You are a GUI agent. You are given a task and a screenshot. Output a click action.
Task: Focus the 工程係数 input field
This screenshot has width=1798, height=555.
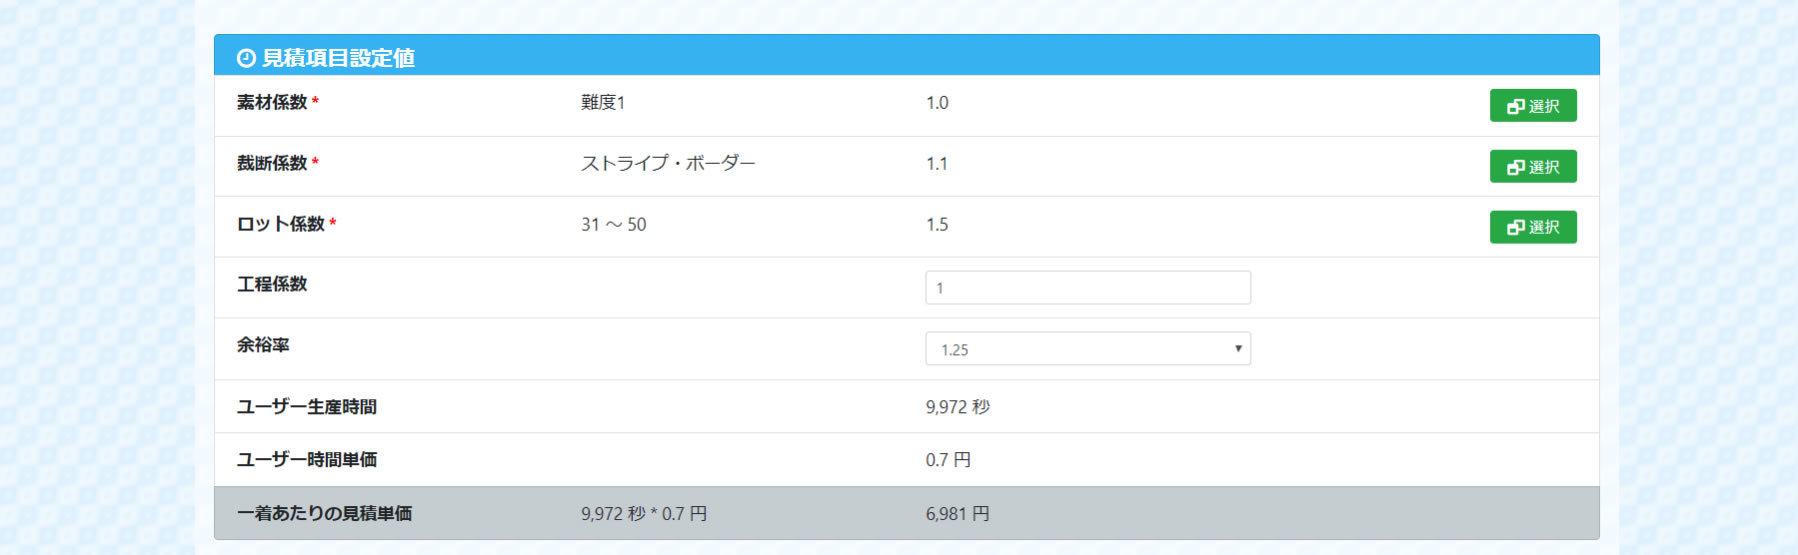(1087, 288)
